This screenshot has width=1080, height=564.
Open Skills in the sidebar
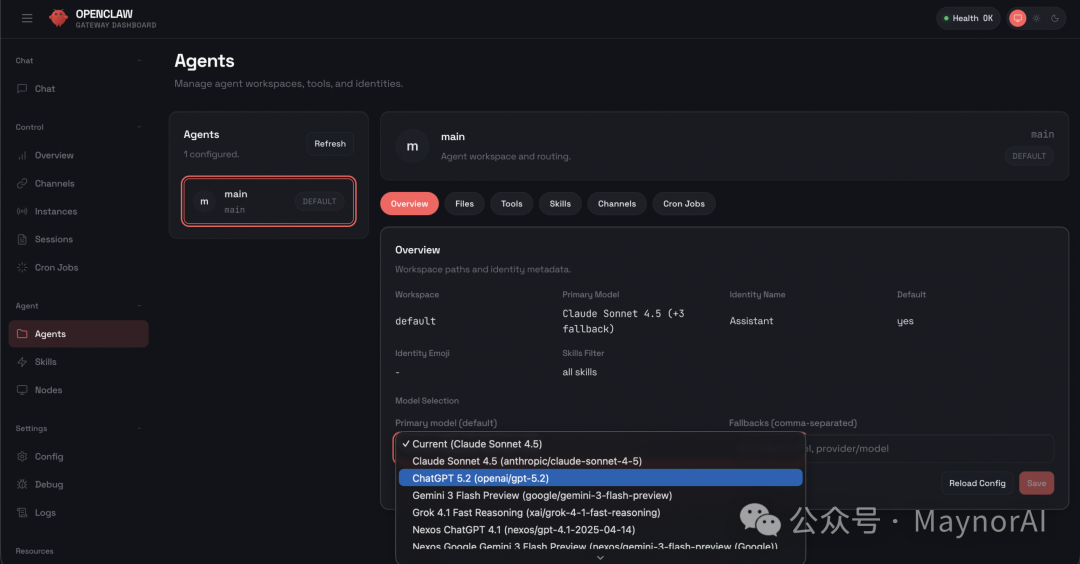pyautogui.click(x=79, y=362)
